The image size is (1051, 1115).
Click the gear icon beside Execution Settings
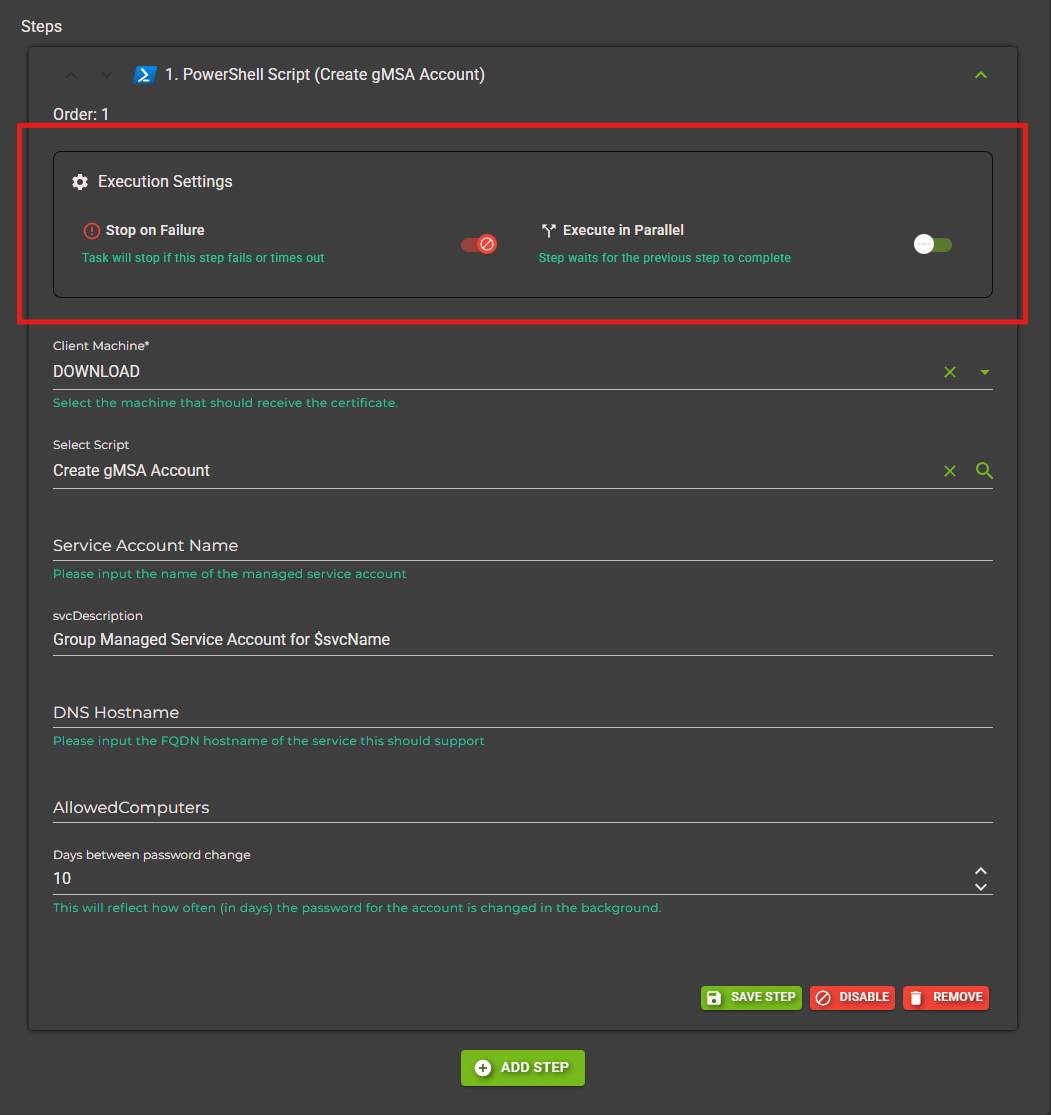tap(79, 181)
